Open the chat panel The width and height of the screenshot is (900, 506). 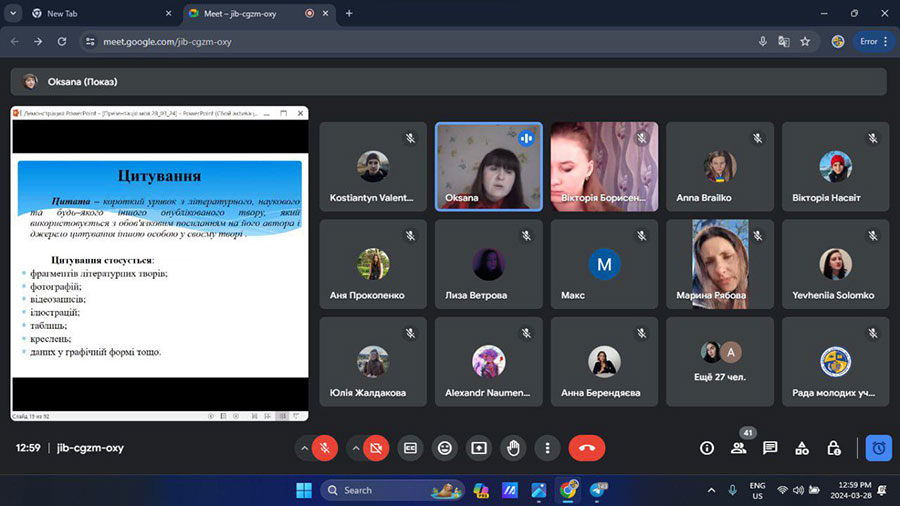pyautogui.click(x=770, y=448)
